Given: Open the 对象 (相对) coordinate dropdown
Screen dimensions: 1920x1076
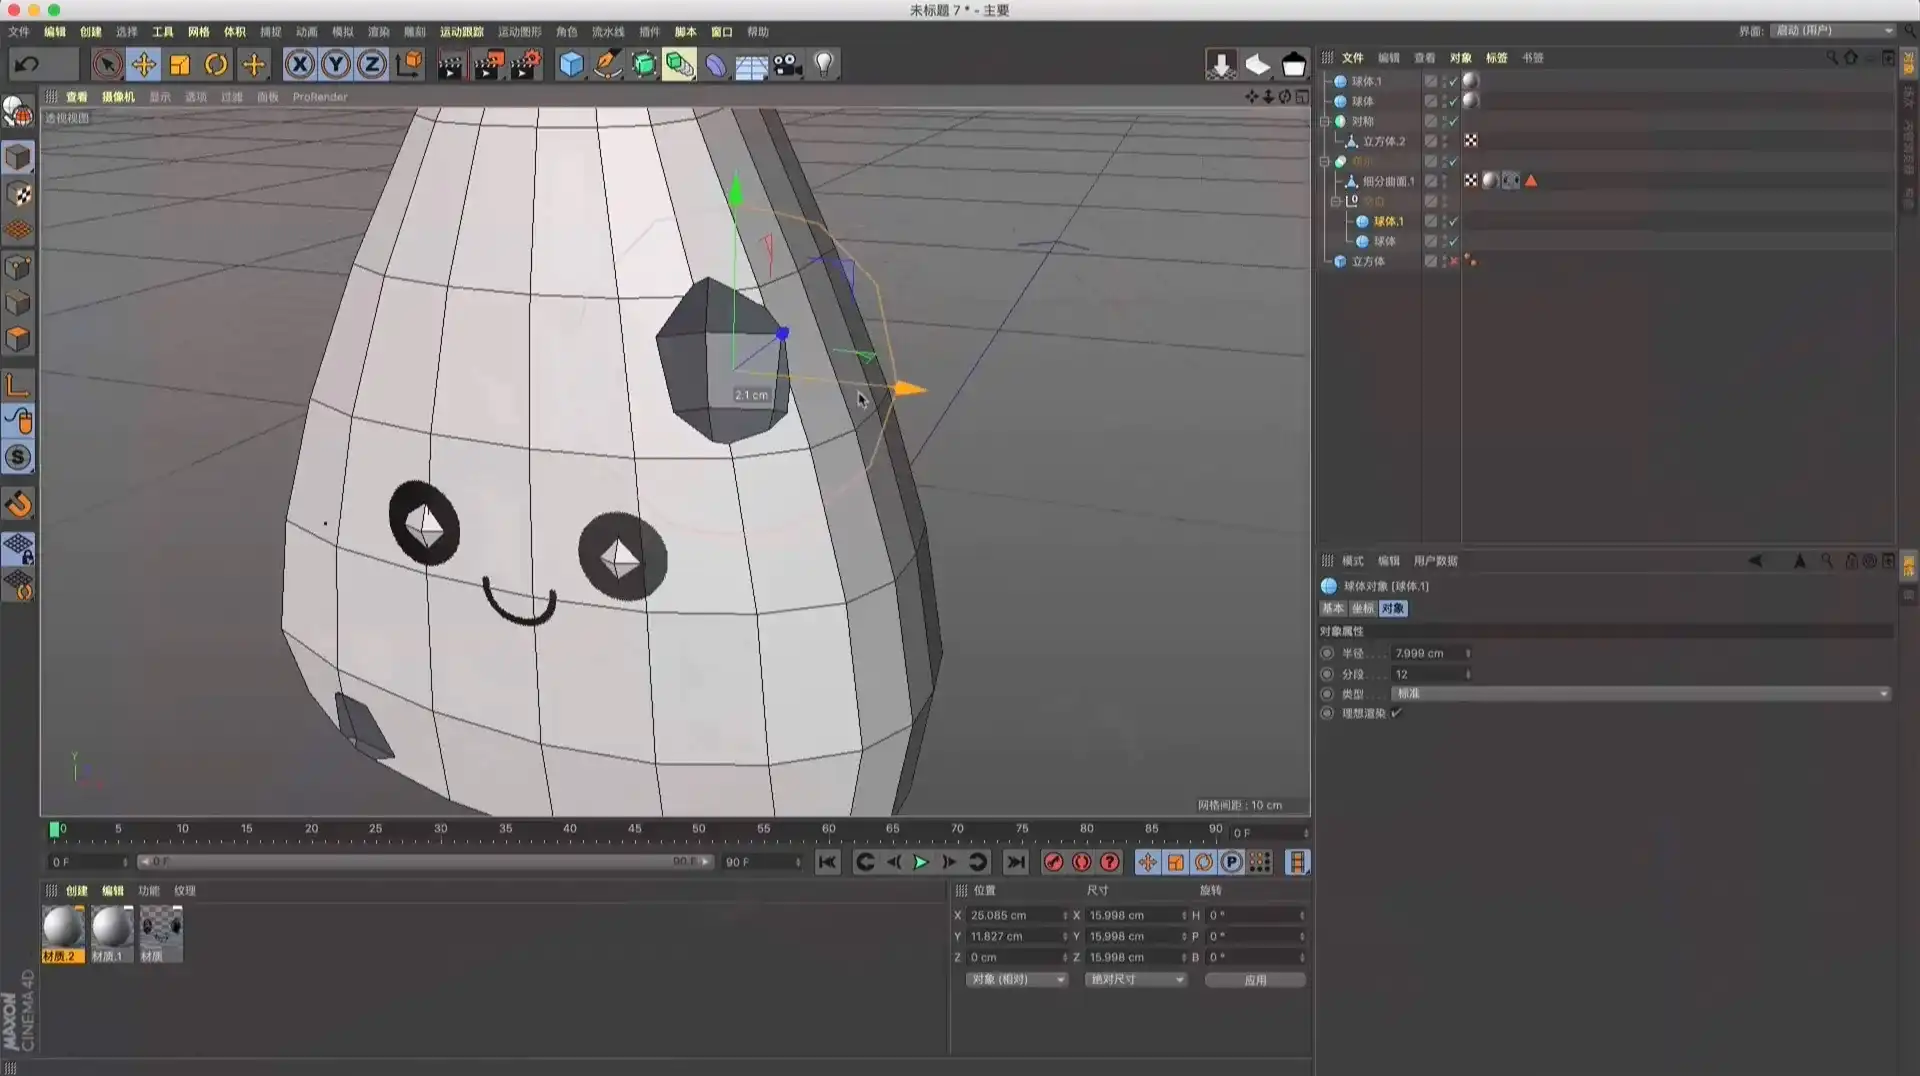Looking at the screenshot, I should click(x=1016, y=980).
